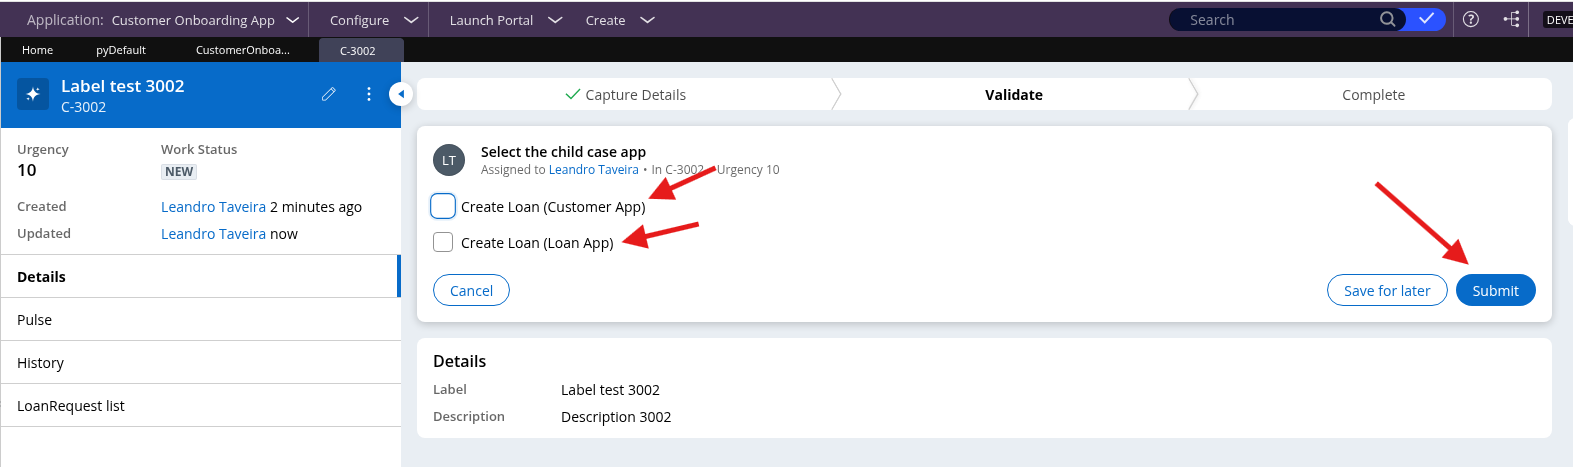This screenshot has height=467, width=1573.
Task: Open the help question mark icon
Action: pos(1470,19)
